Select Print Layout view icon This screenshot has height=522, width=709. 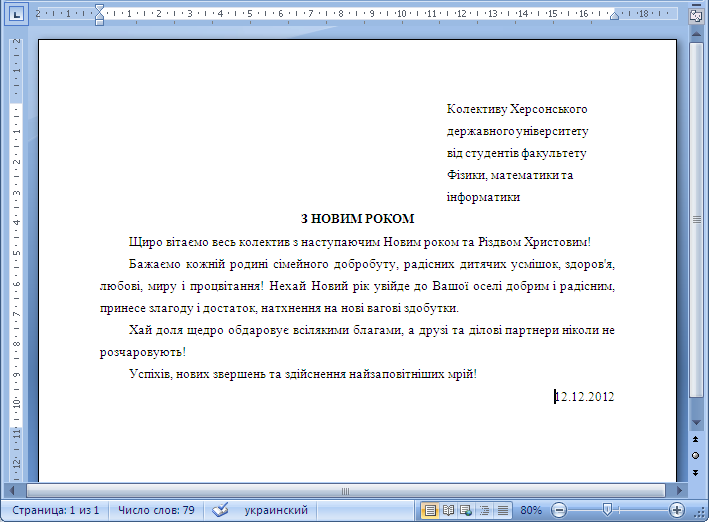(x=430, y=510)
